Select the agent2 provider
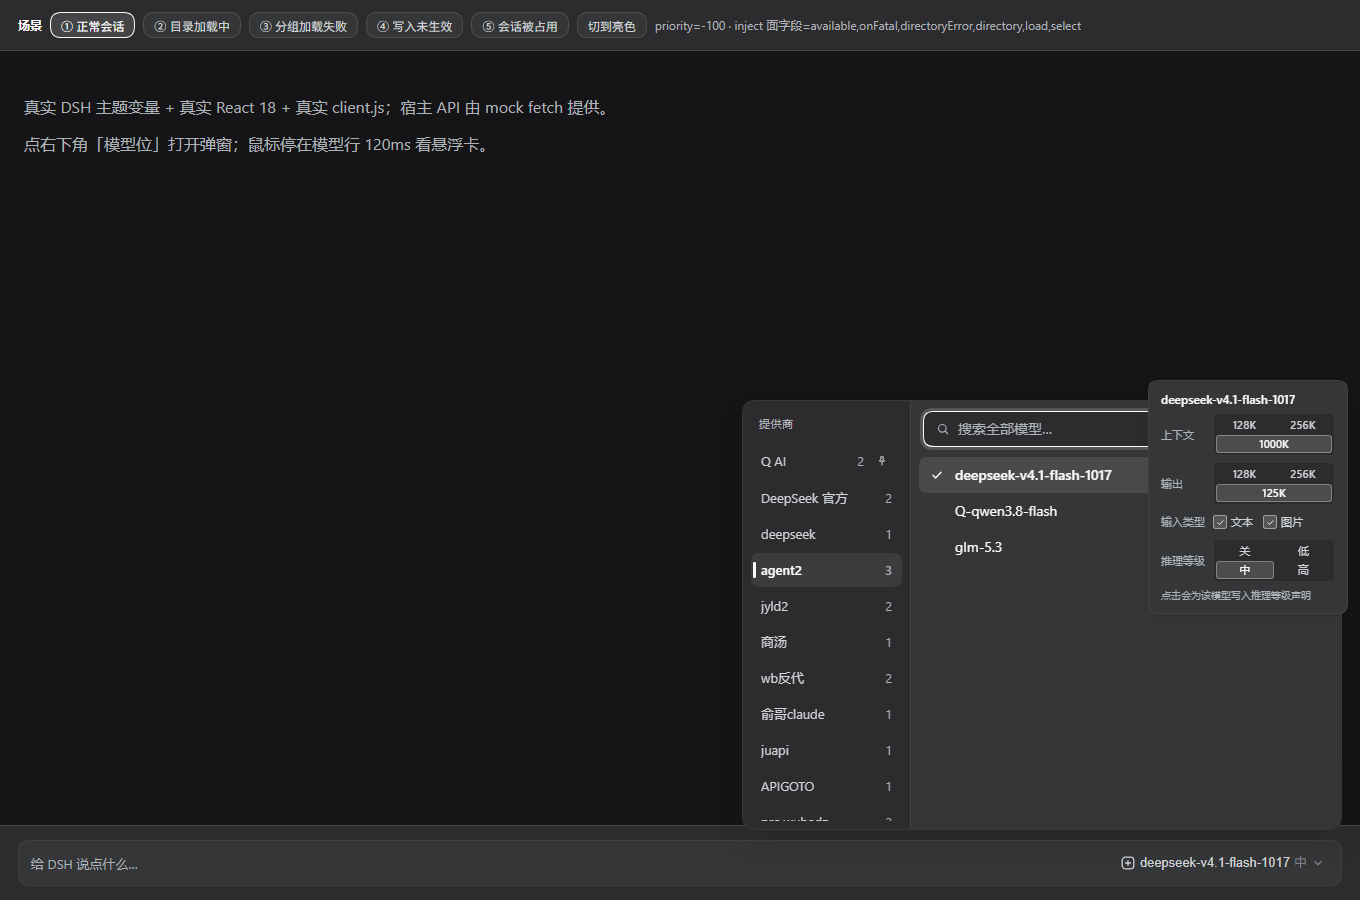This screenshot has width=1360, height=900. tap(826, 570)
